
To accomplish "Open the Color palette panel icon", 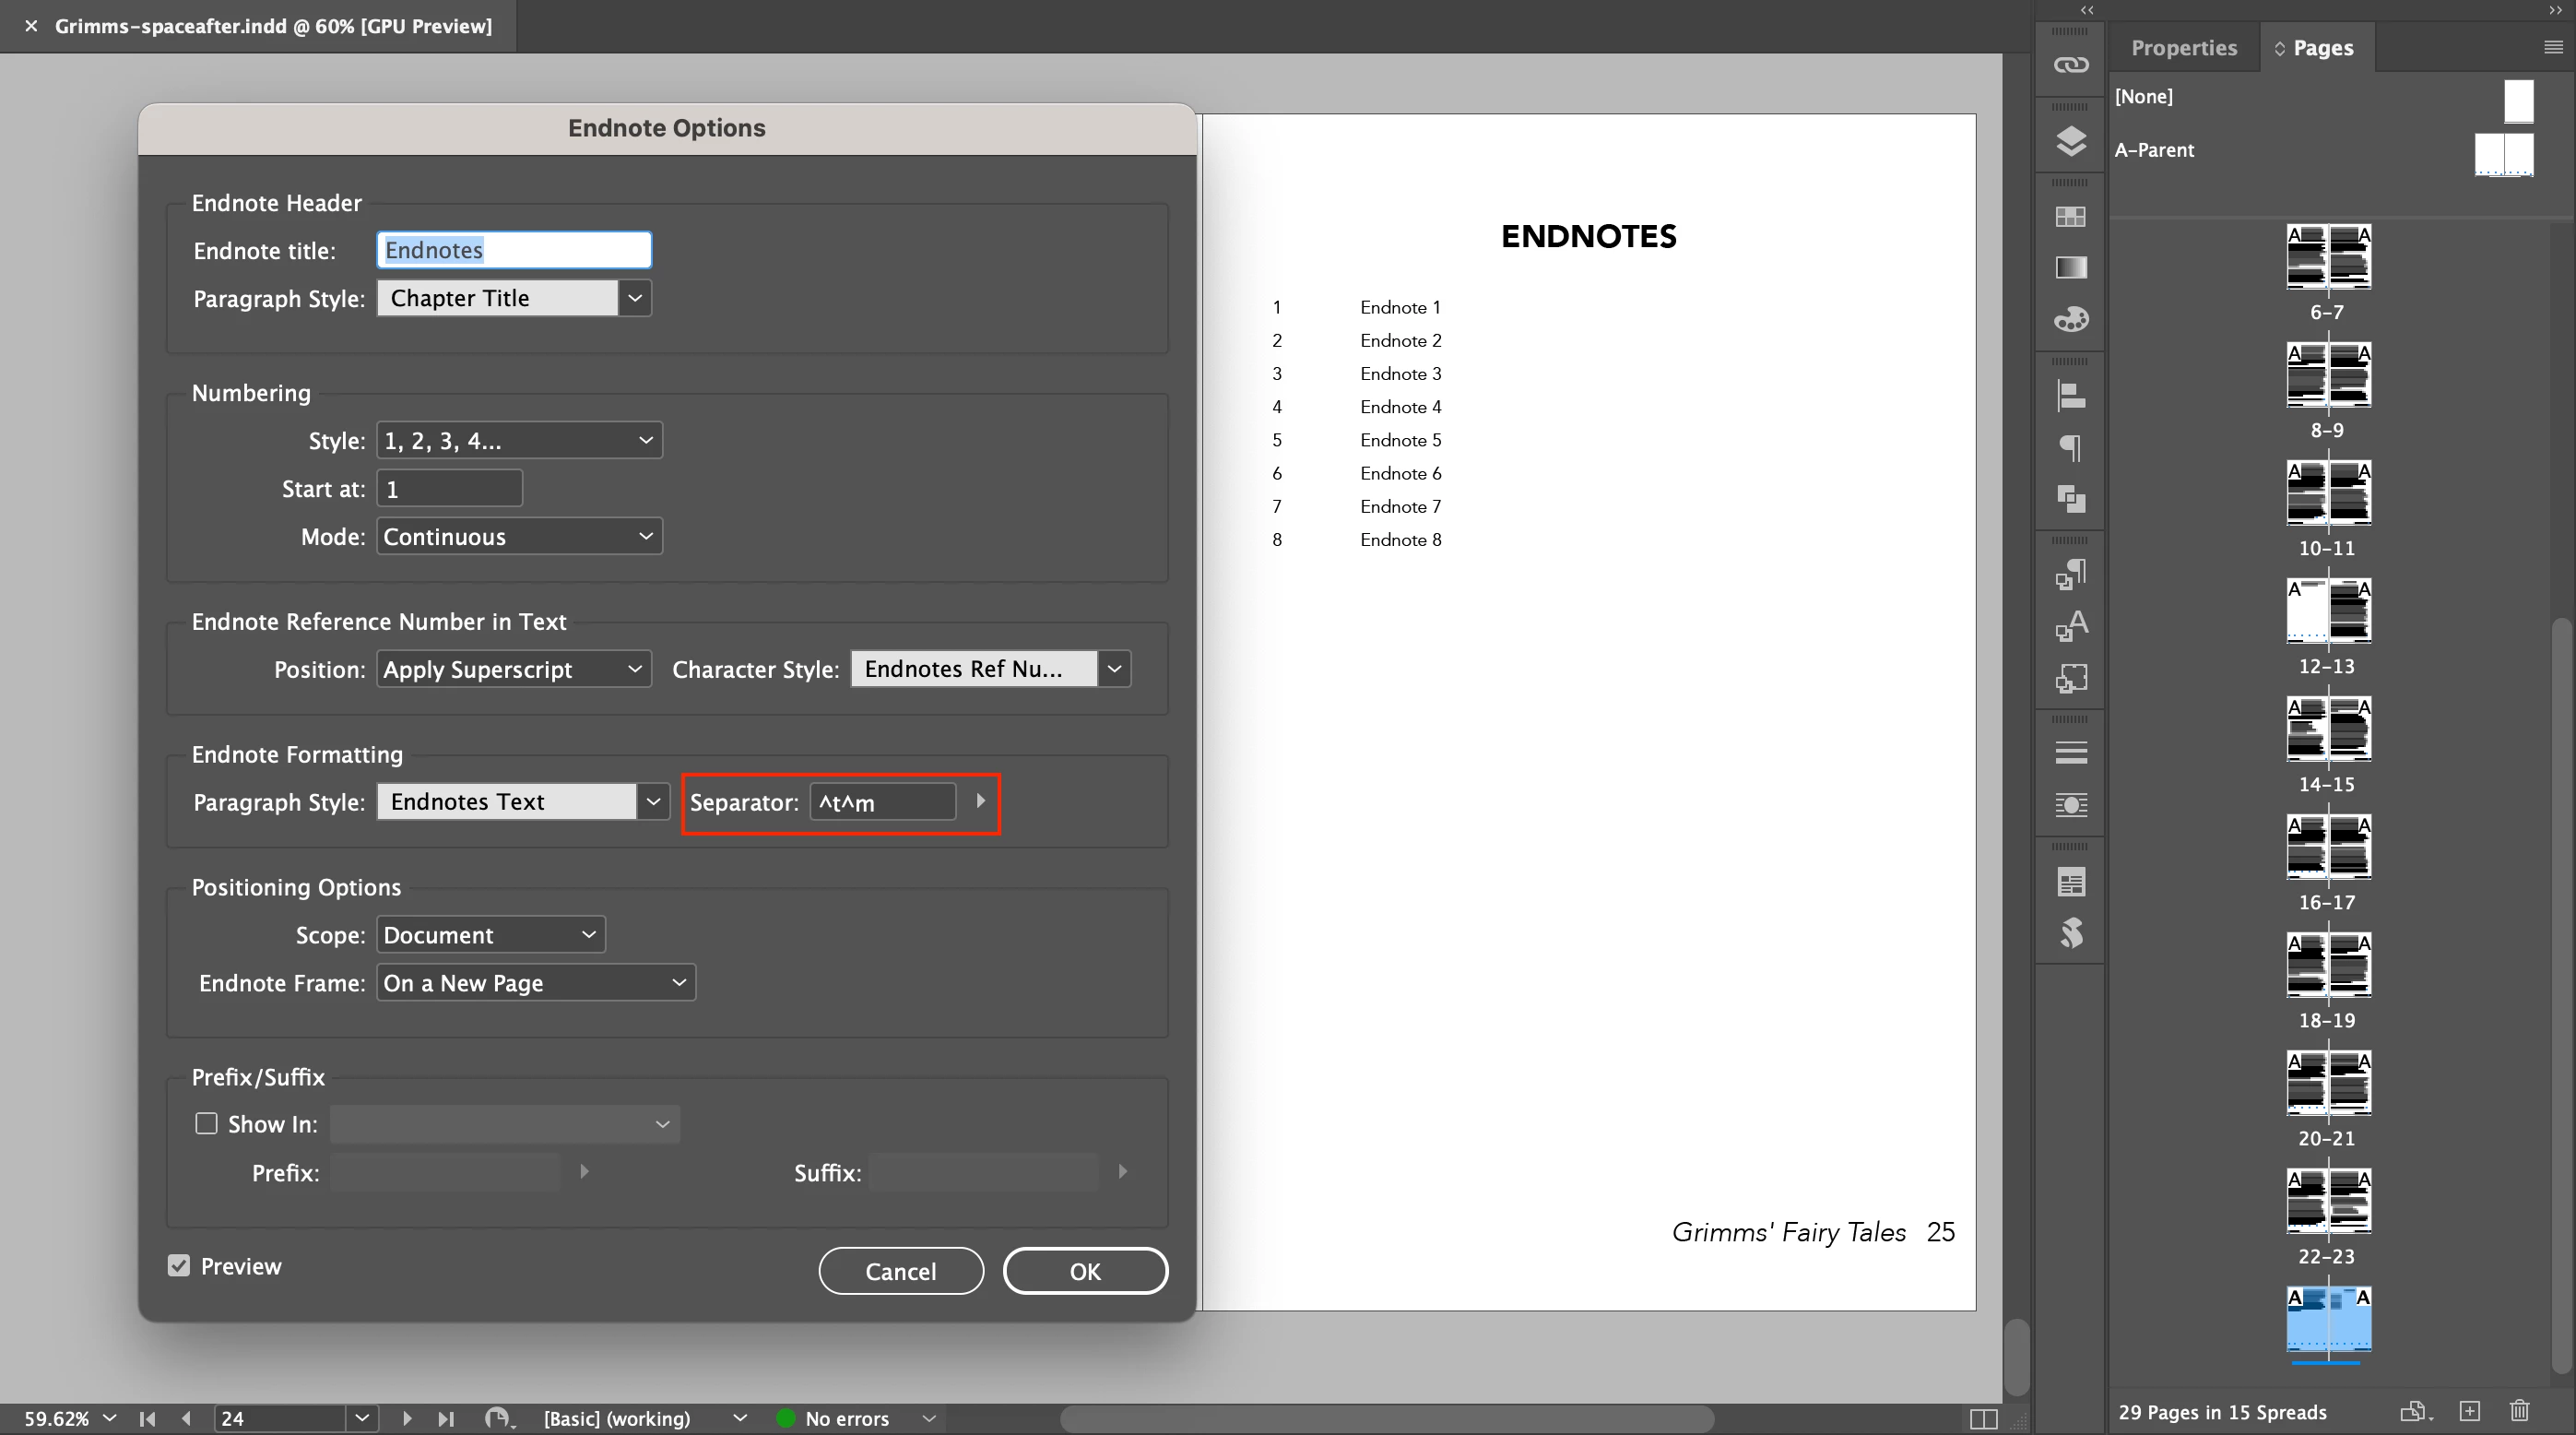I will pyautogui.click(x=2070, y=320).
